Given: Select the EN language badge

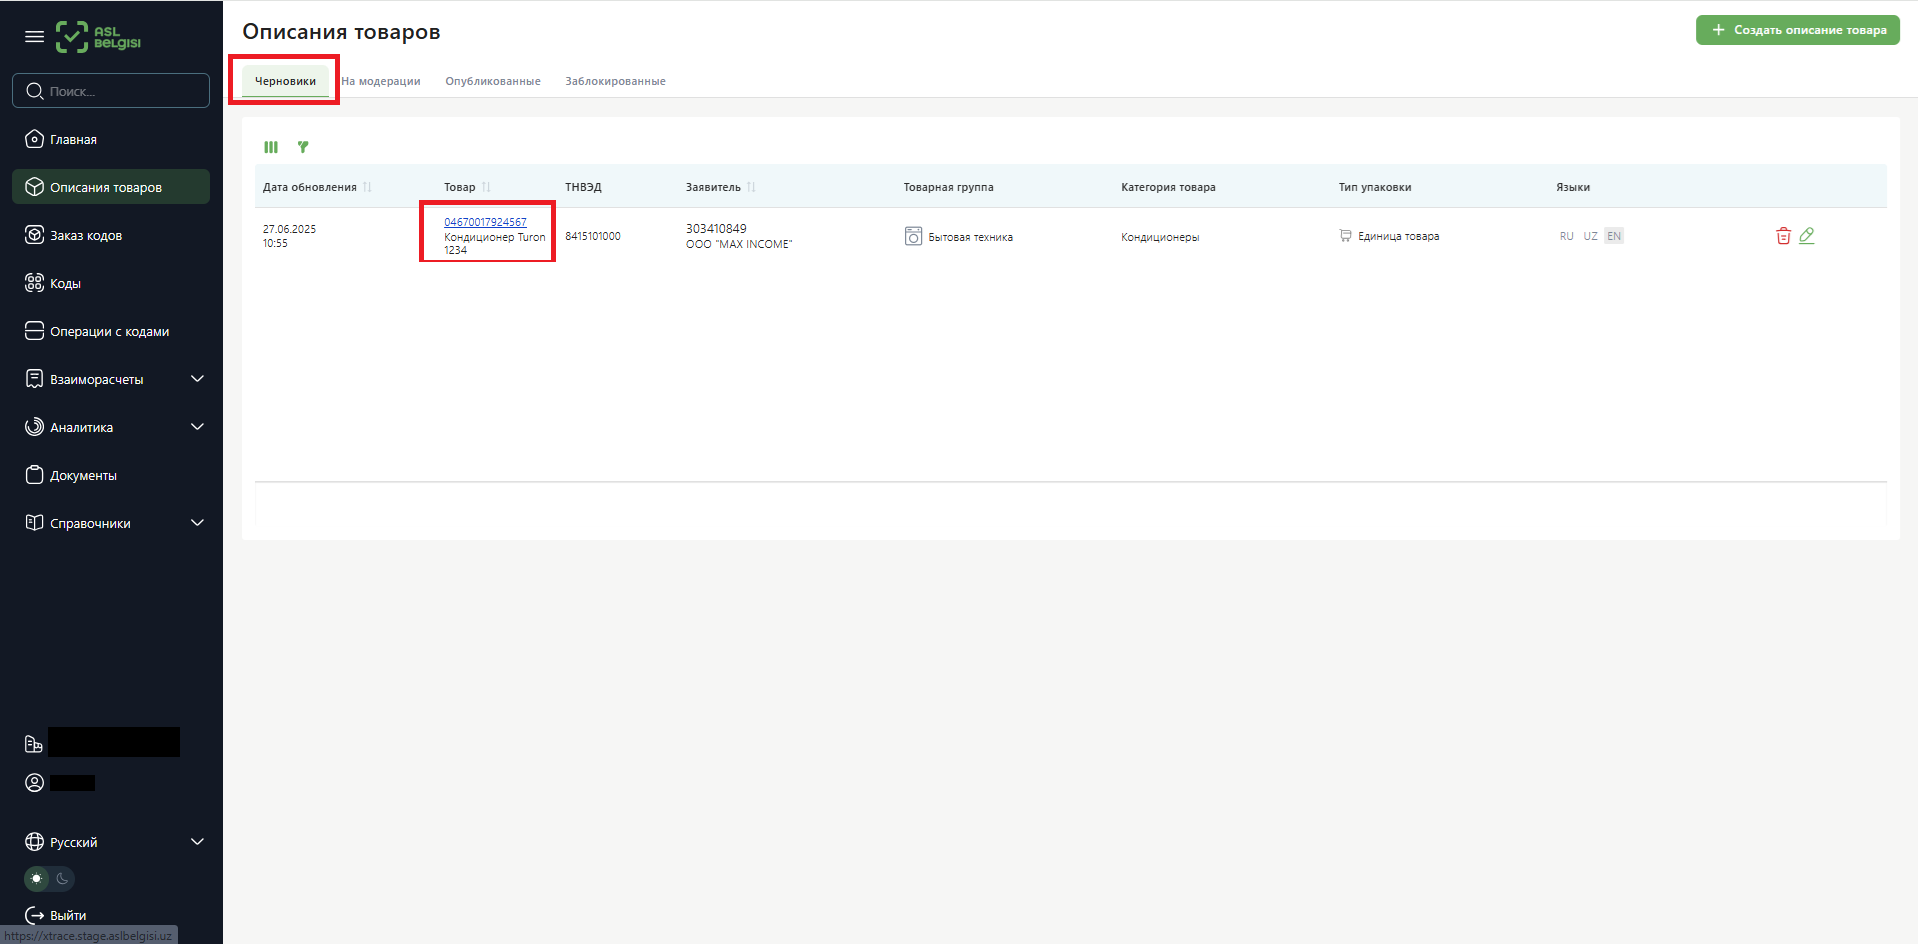Looking at the screenshot, I should pyautogui.click(x=1613, y=236).
